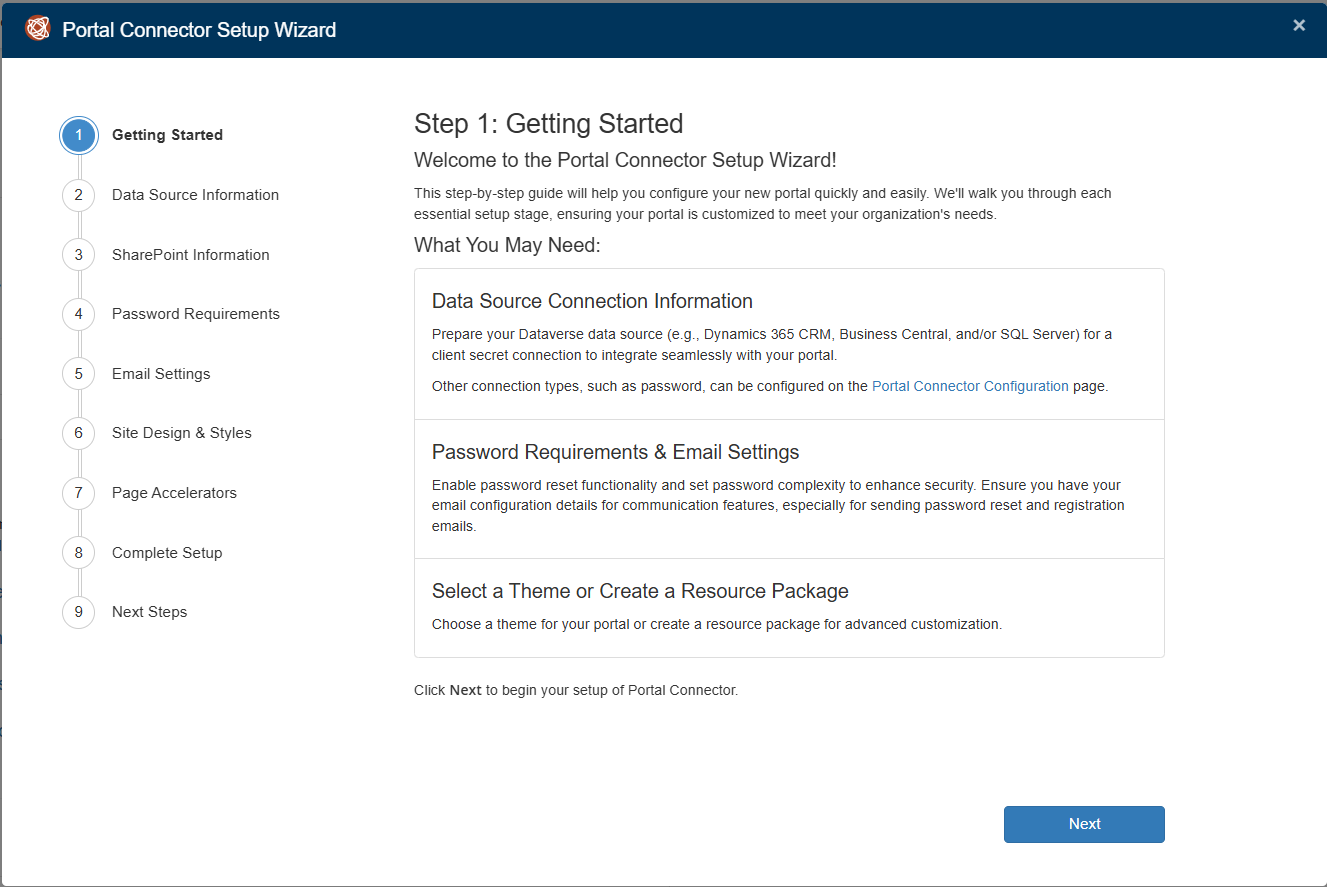Select step 4 circle in wizard
Viewport: 1327px width, 887px height.
(79, 314)
